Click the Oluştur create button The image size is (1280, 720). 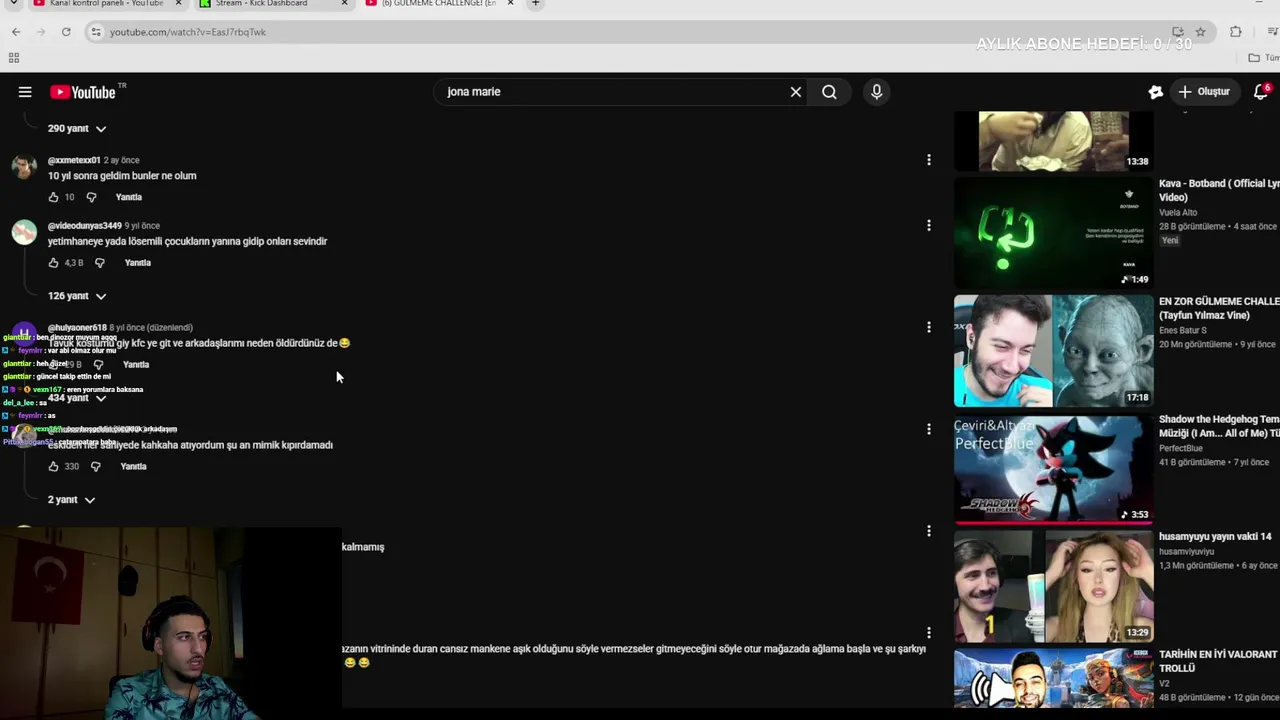pos(1204,92)
